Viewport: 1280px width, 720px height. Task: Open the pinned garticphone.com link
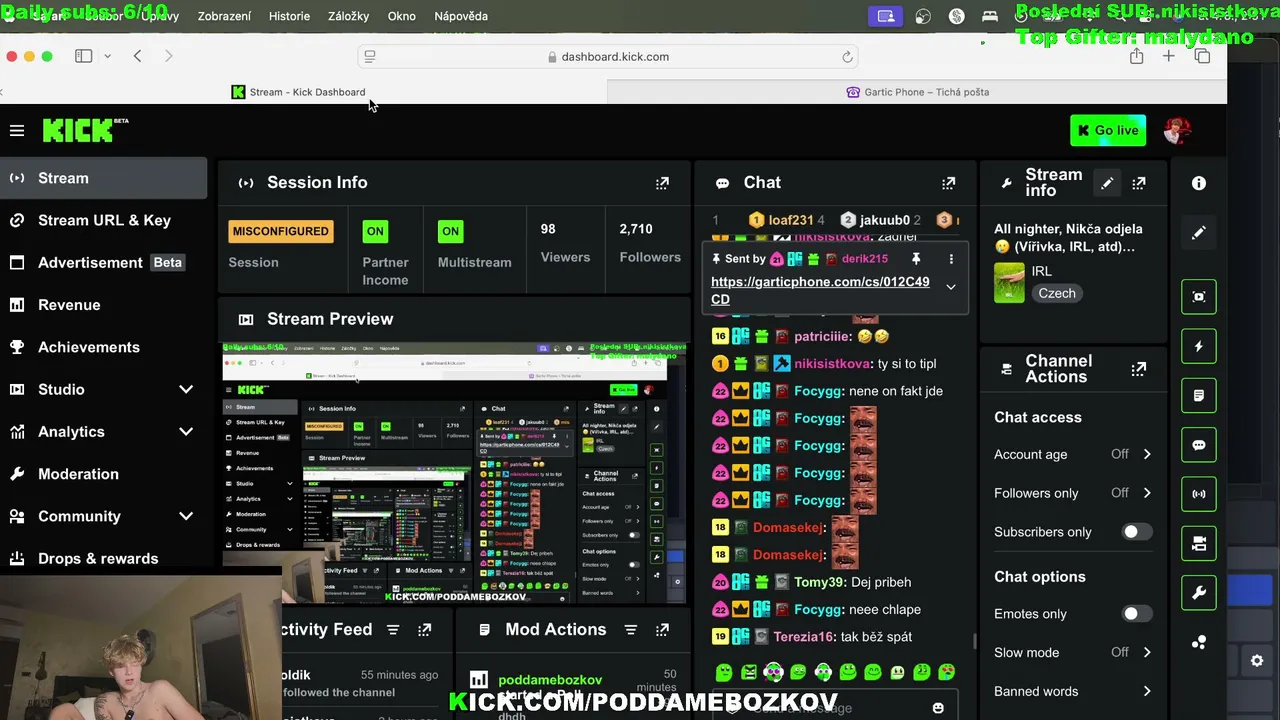click(x=820, y=290)
